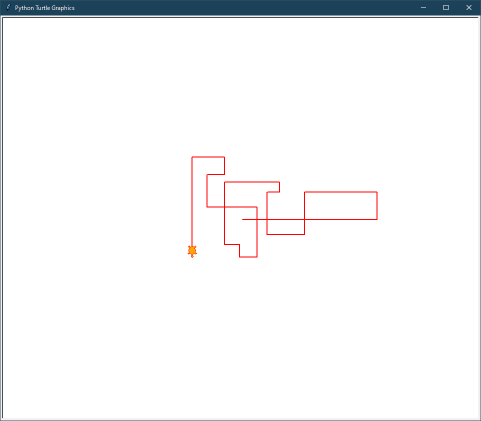Click the topmost horizontal red segment above the turtle

click(208, 157)
